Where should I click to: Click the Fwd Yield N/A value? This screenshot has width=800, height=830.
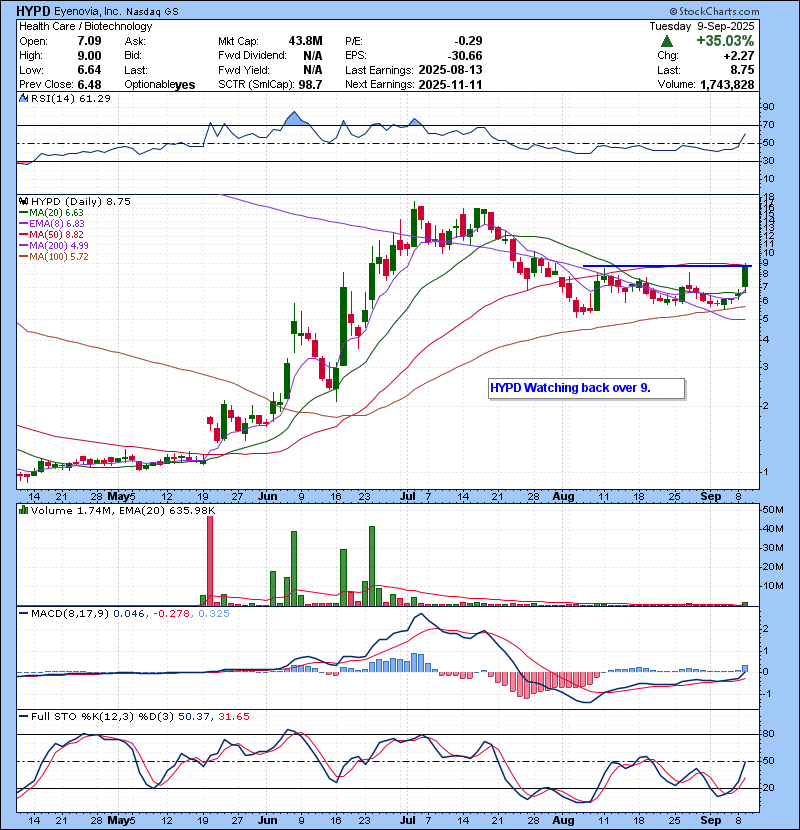[x=313, y=70]
